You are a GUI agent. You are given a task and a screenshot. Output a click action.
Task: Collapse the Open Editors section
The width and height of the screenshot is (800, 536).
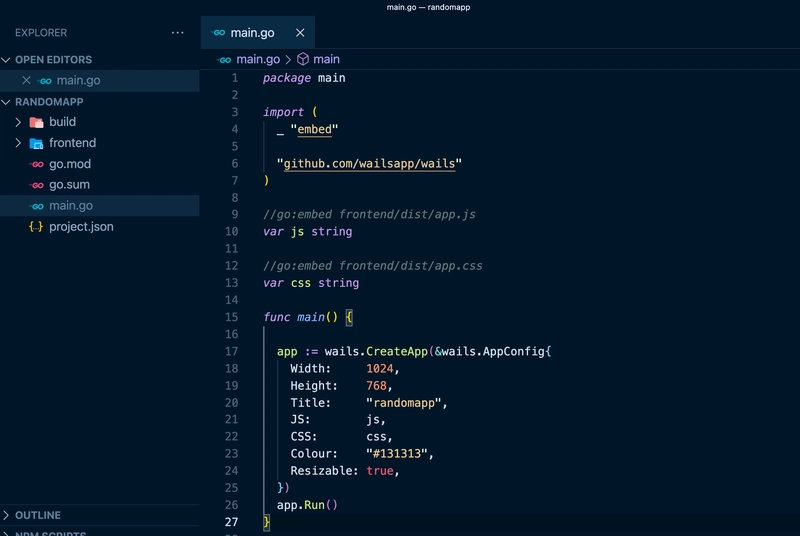coord(6,60)
